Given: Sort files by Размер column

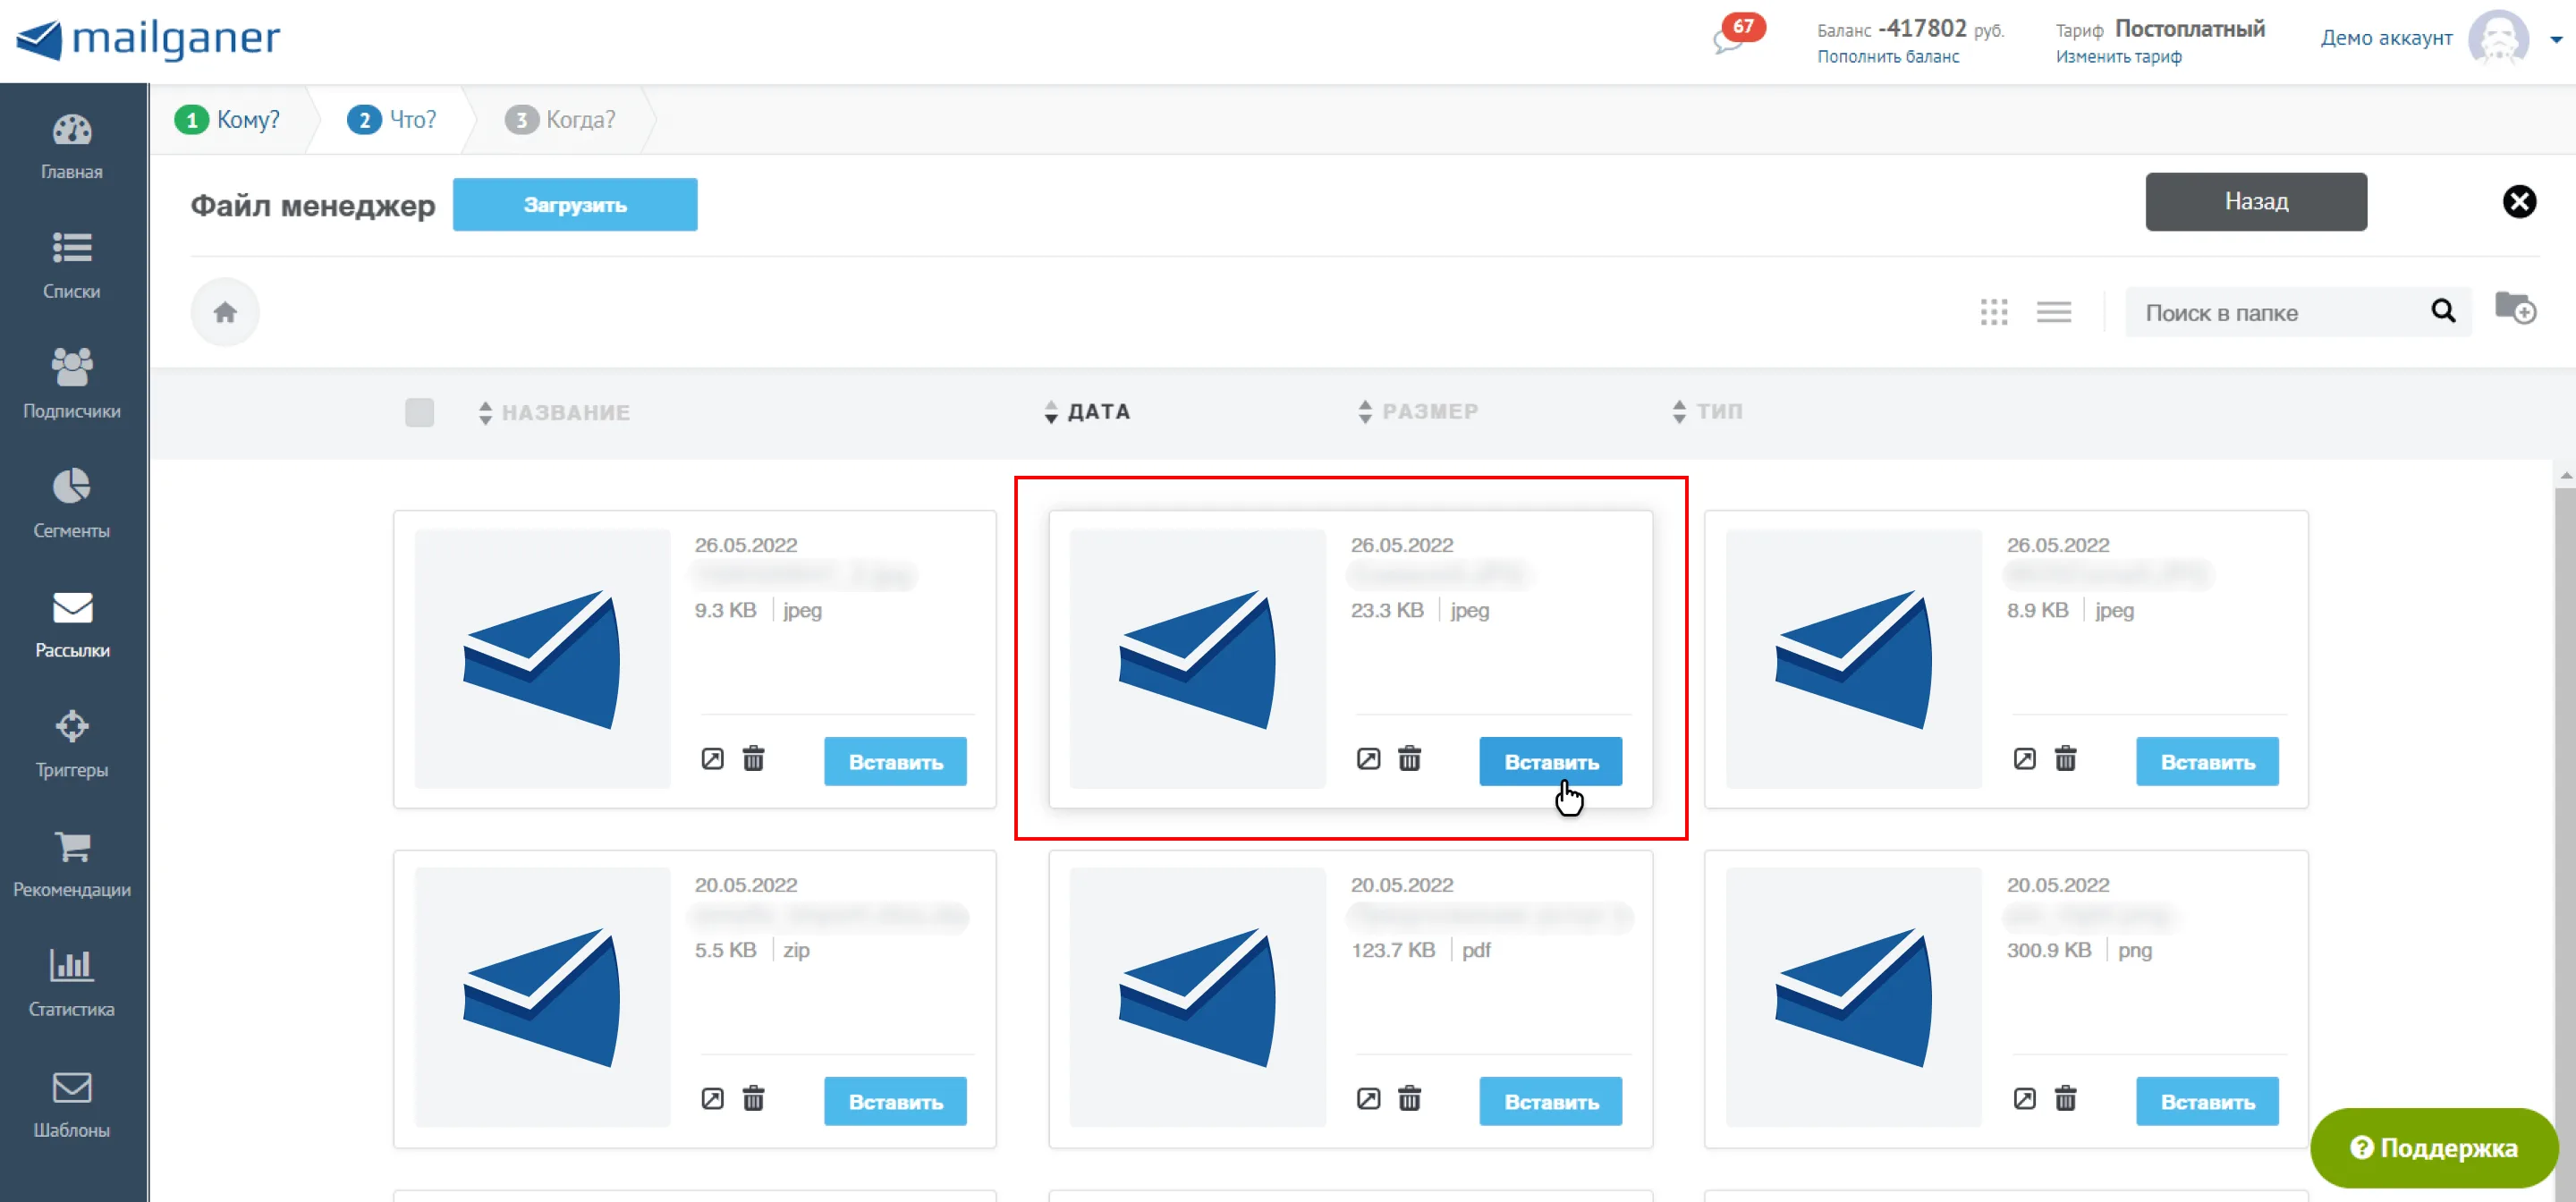Looking at the screenshot, I should point(1418,411).
